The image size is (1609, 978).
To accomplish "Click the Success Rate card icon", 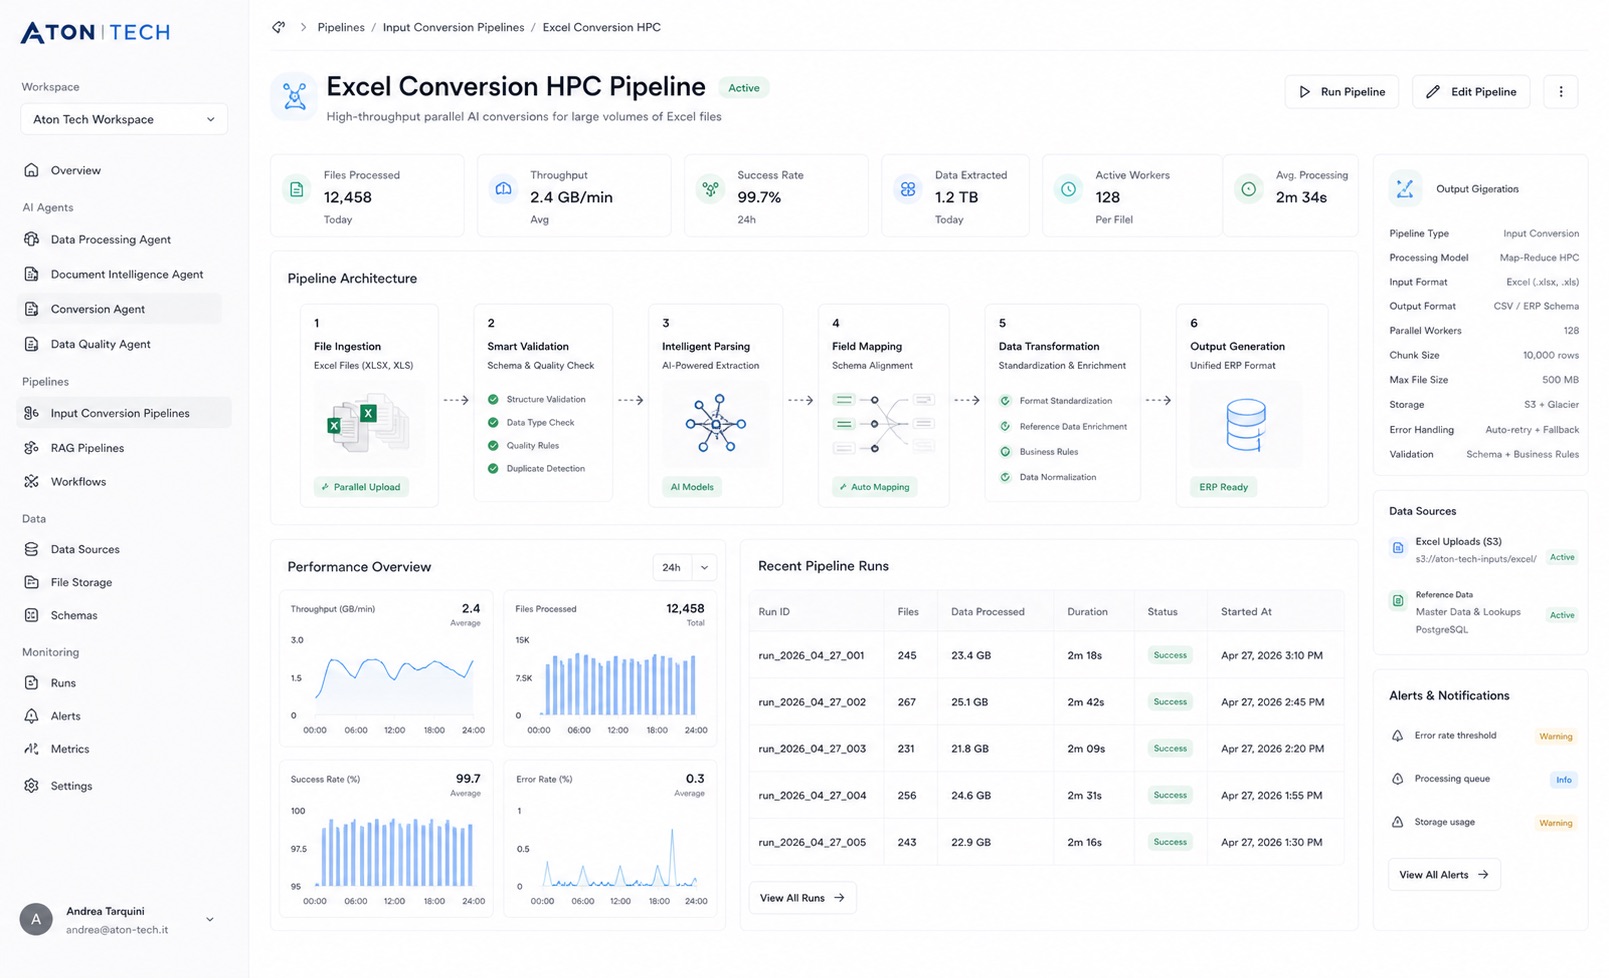I will pyautogui.click(x=710, y=189).
